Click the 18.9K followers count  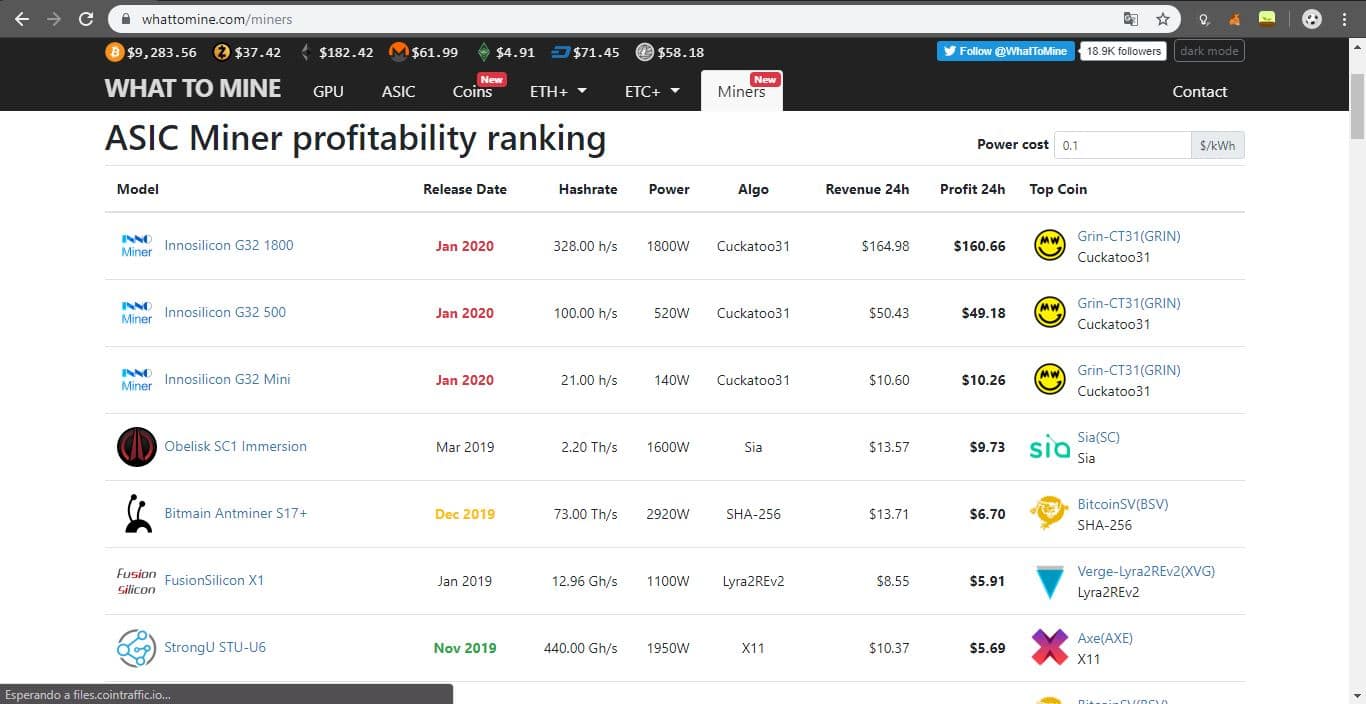click(1124, 51)
